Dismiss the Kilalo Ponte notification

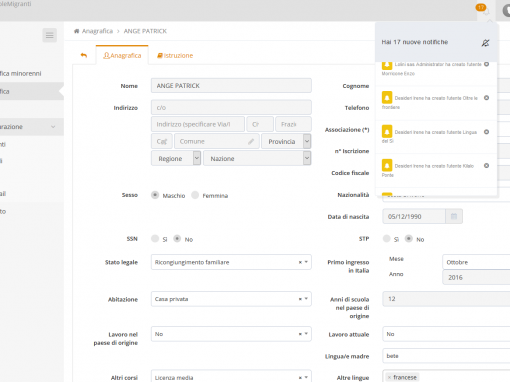pyautogui.click(x=486, y=165)
